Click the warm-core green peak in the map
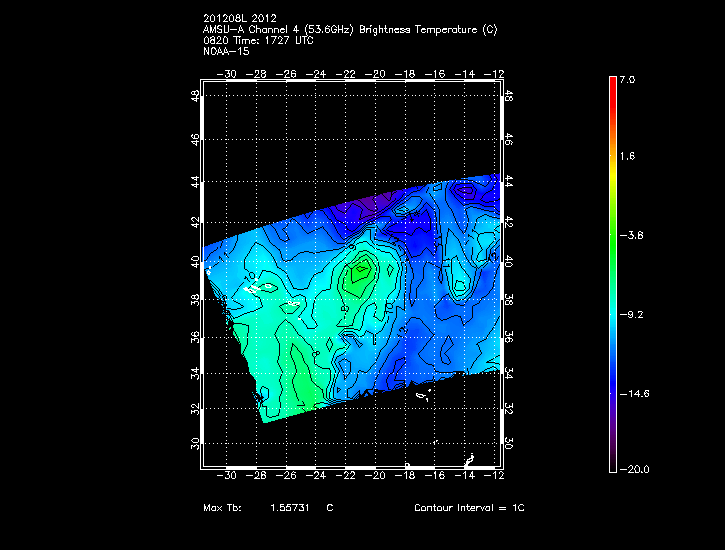The height and width of the screenshot is (550, 725). (x=361, y=268)
